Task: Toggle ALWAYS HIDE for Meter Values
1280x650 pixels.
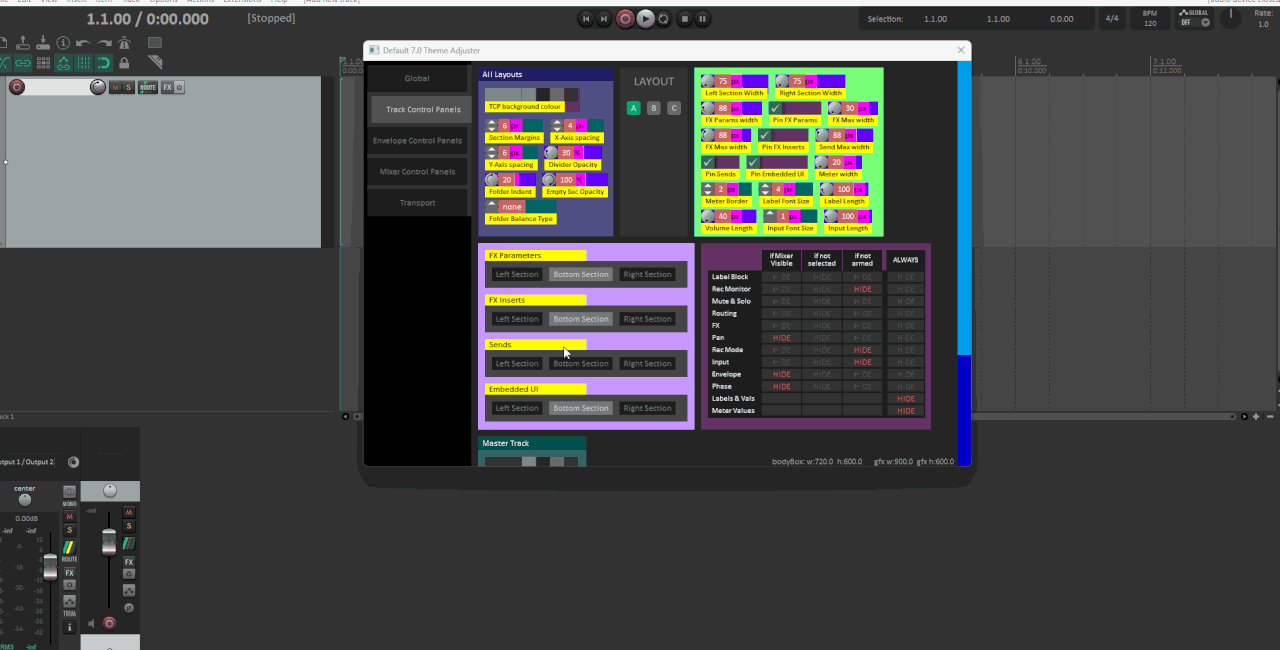Action: tap(905, 410)
